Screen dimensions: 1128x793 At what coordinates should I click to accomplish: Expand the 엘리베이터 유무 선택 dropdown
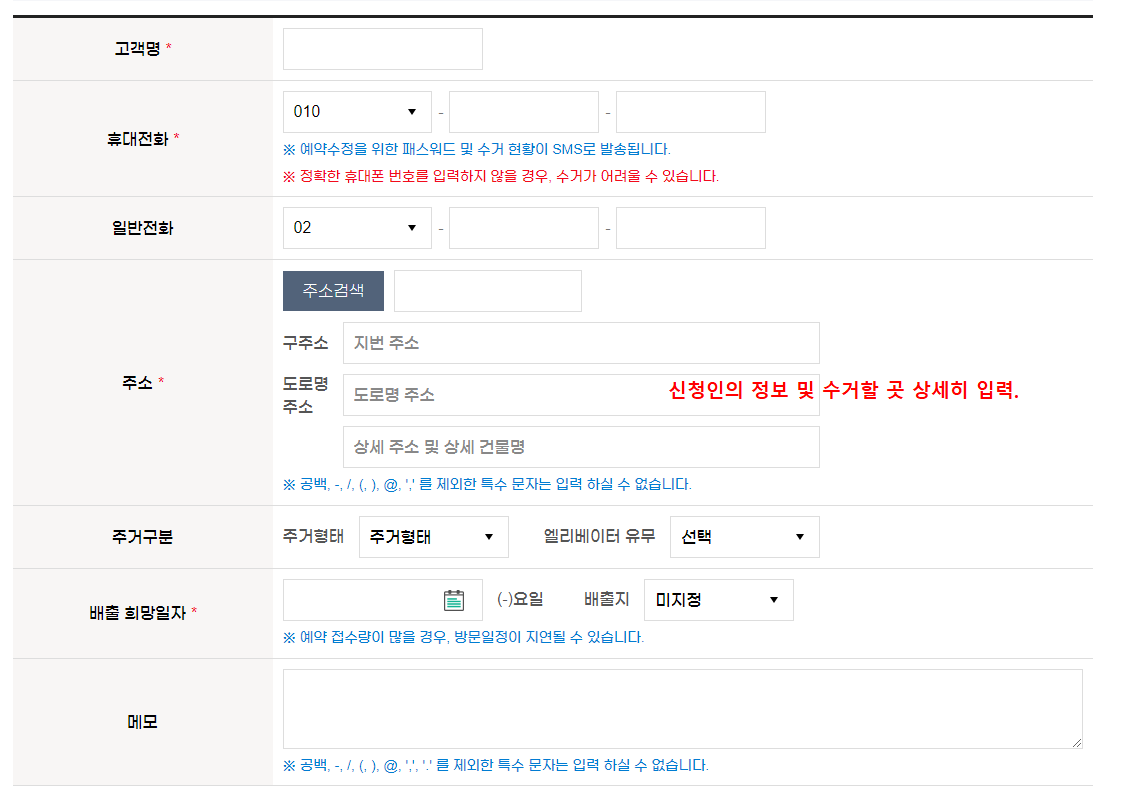[x=745, y=537]
